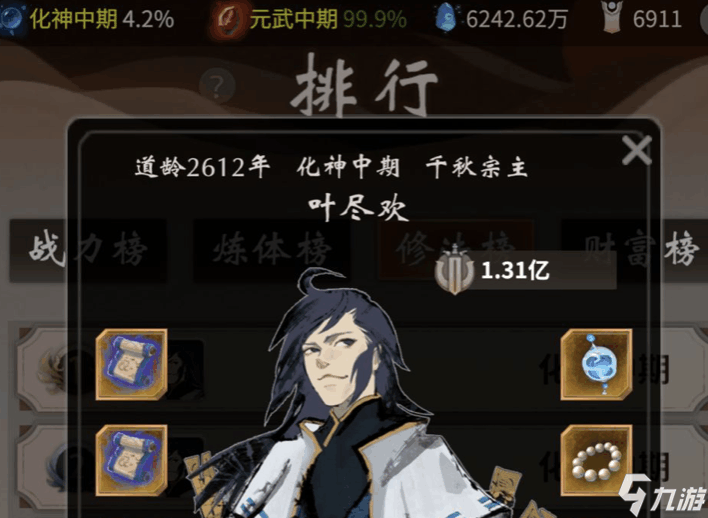
Task: Tap the player name 叶尽欢
Action: coord(358,209)
